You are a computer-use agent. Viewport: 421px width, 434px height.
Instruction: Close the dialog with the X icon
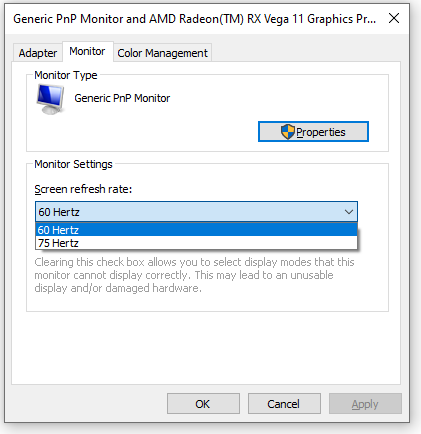[394, 18]
